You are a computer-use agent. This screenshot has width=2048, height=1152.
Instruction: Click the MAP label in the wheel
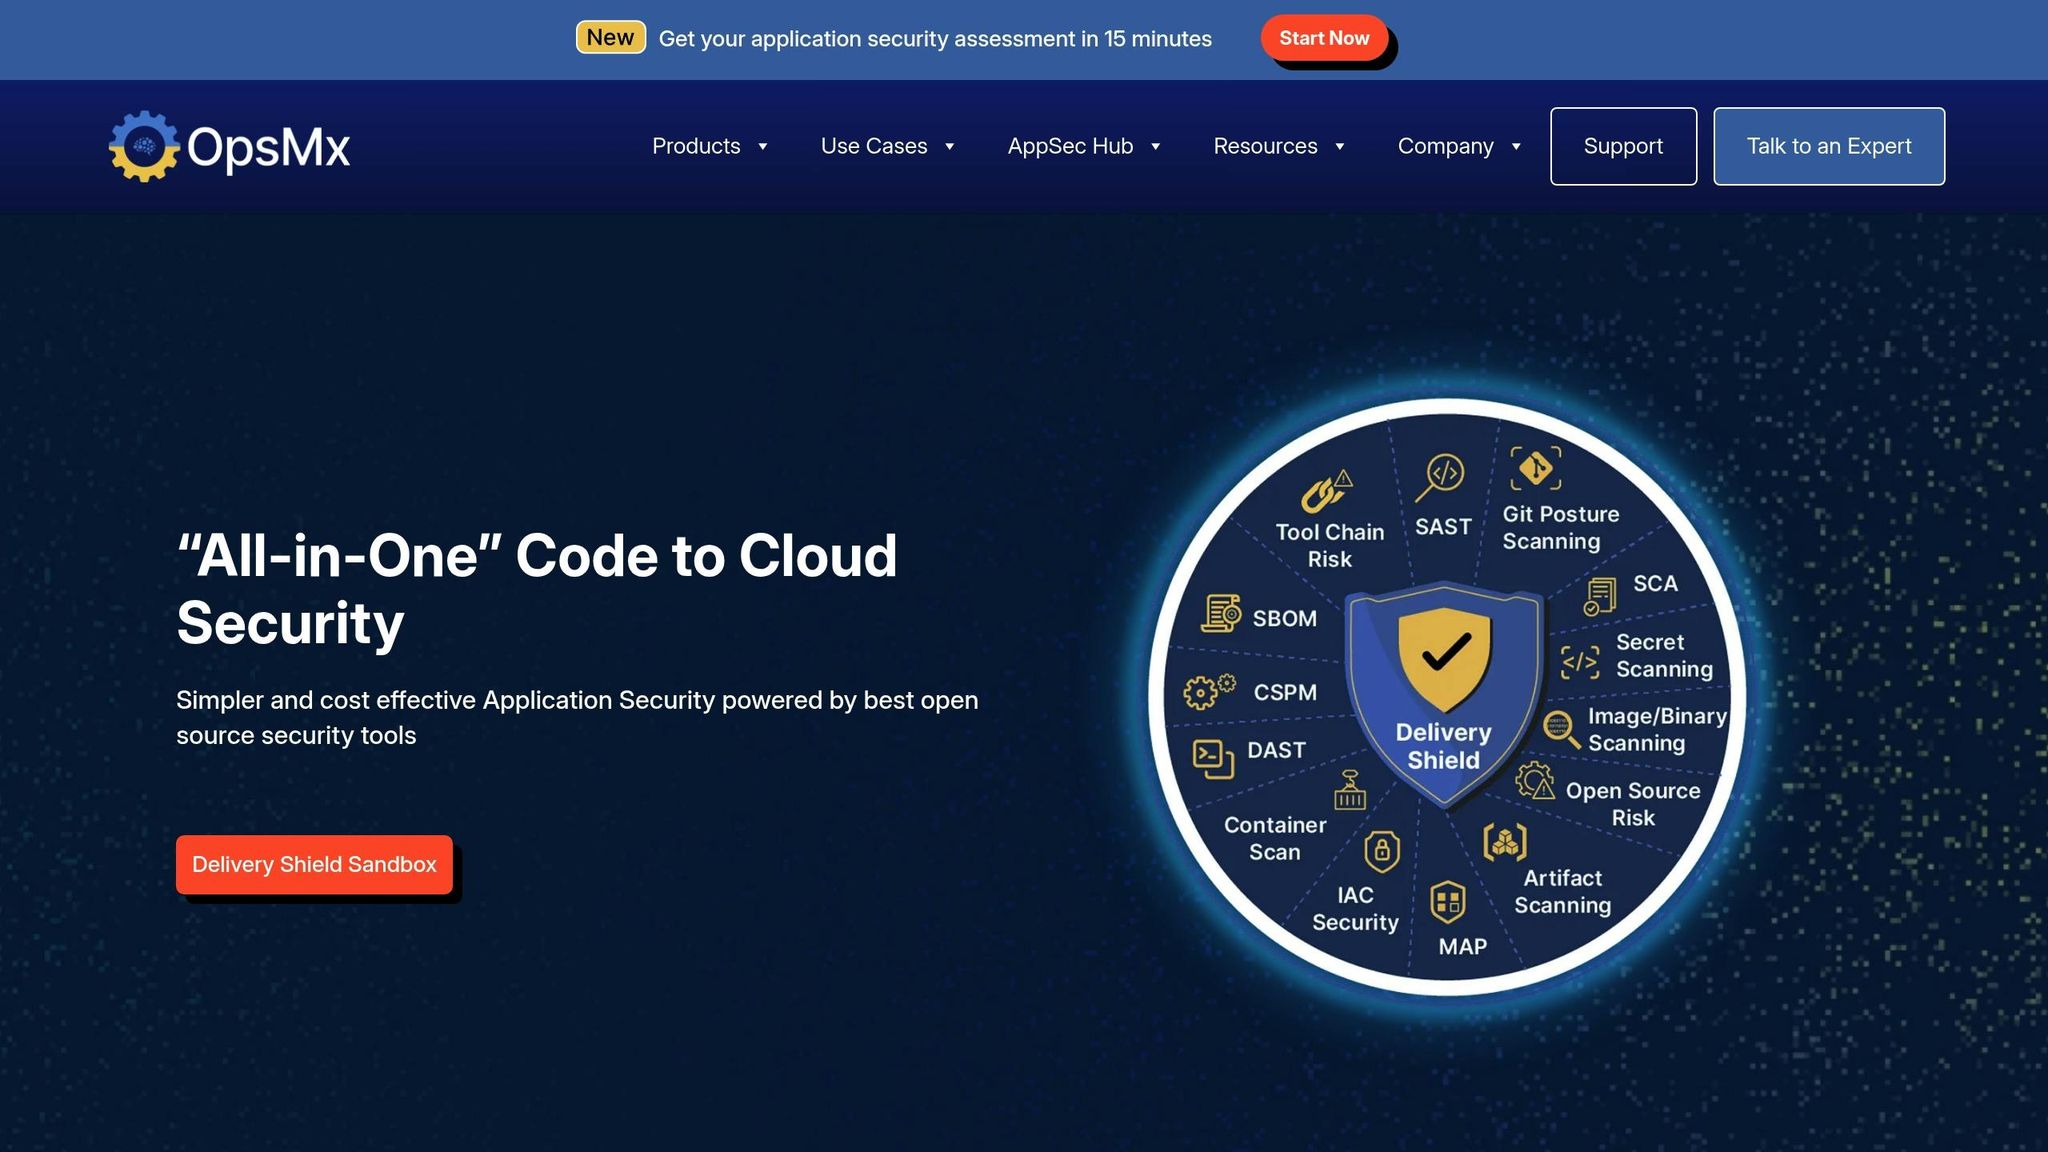1462,946
